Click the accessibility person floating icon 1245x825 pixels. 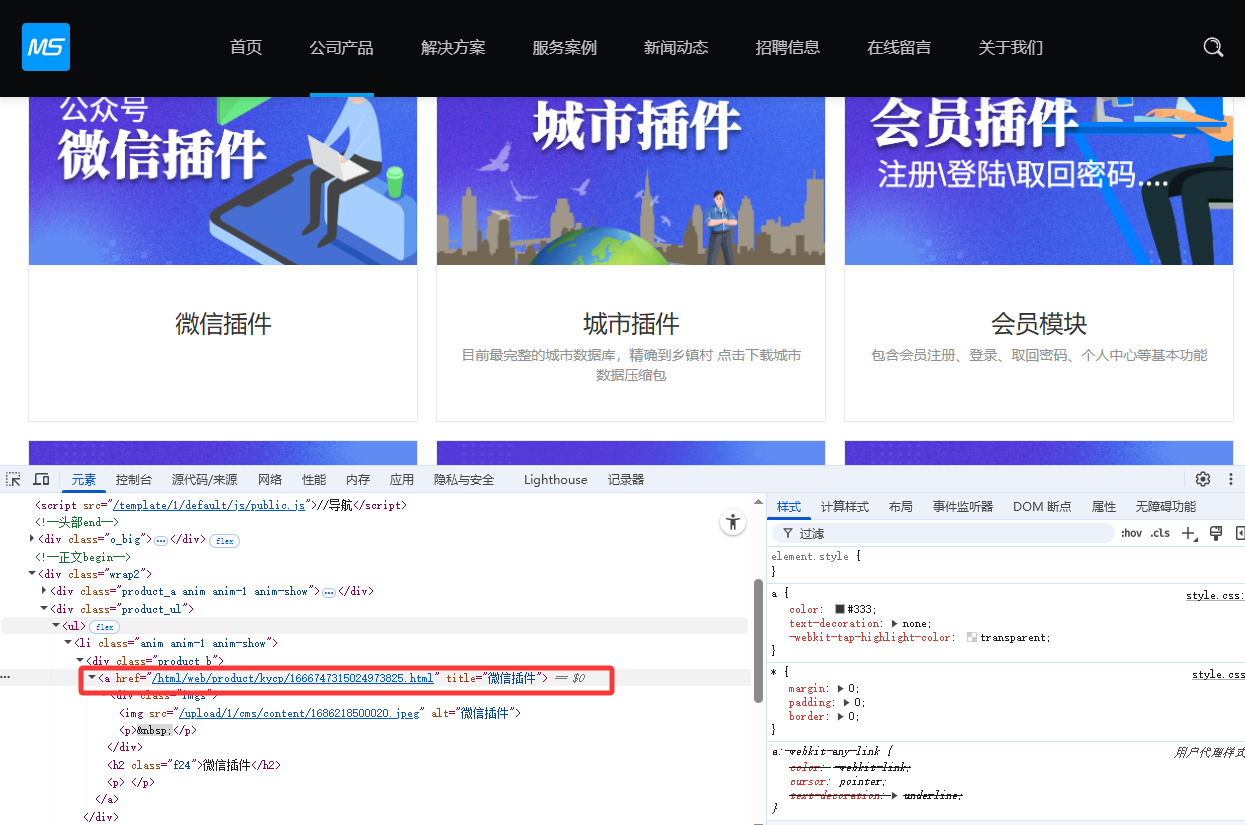(733, 522)
